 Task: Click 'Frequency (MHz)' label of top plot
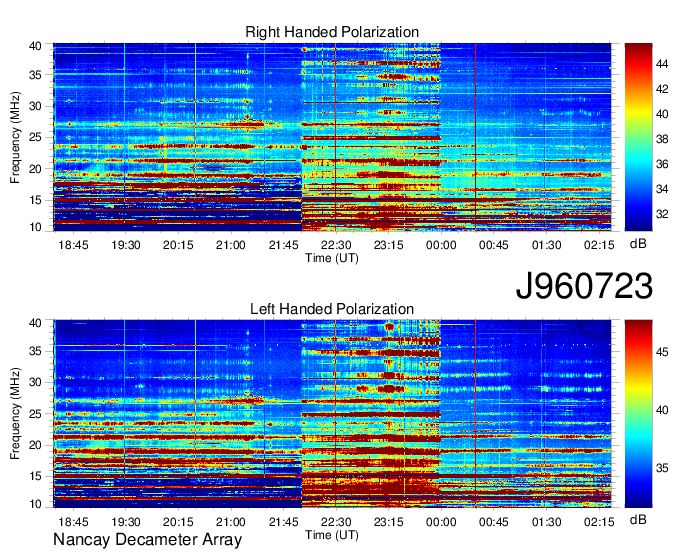[x=15, y=137]
